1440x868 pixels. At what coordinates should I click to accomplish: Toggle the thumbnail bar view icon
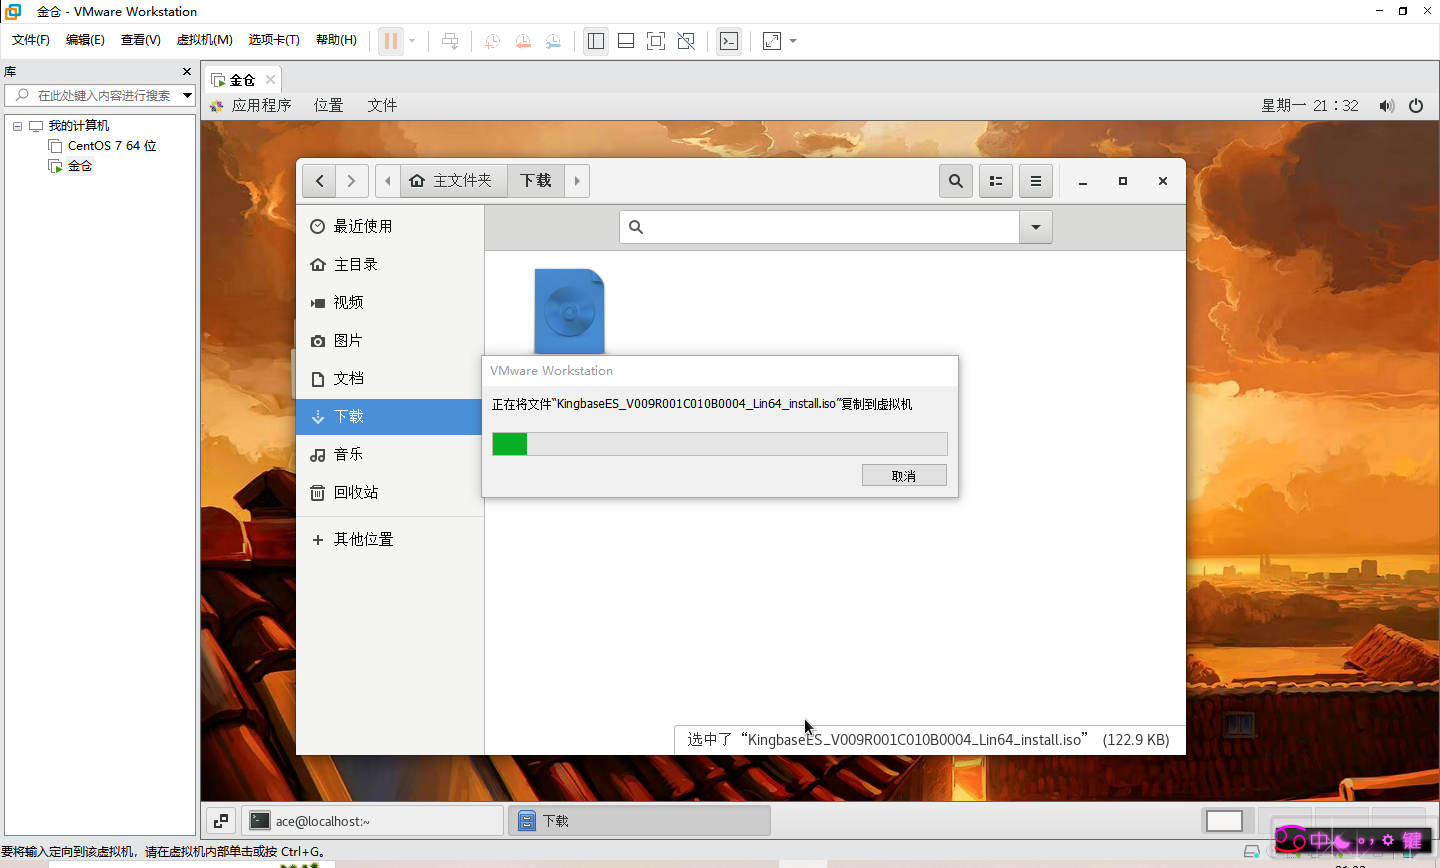pyautogui.click(x=626, y=41)
